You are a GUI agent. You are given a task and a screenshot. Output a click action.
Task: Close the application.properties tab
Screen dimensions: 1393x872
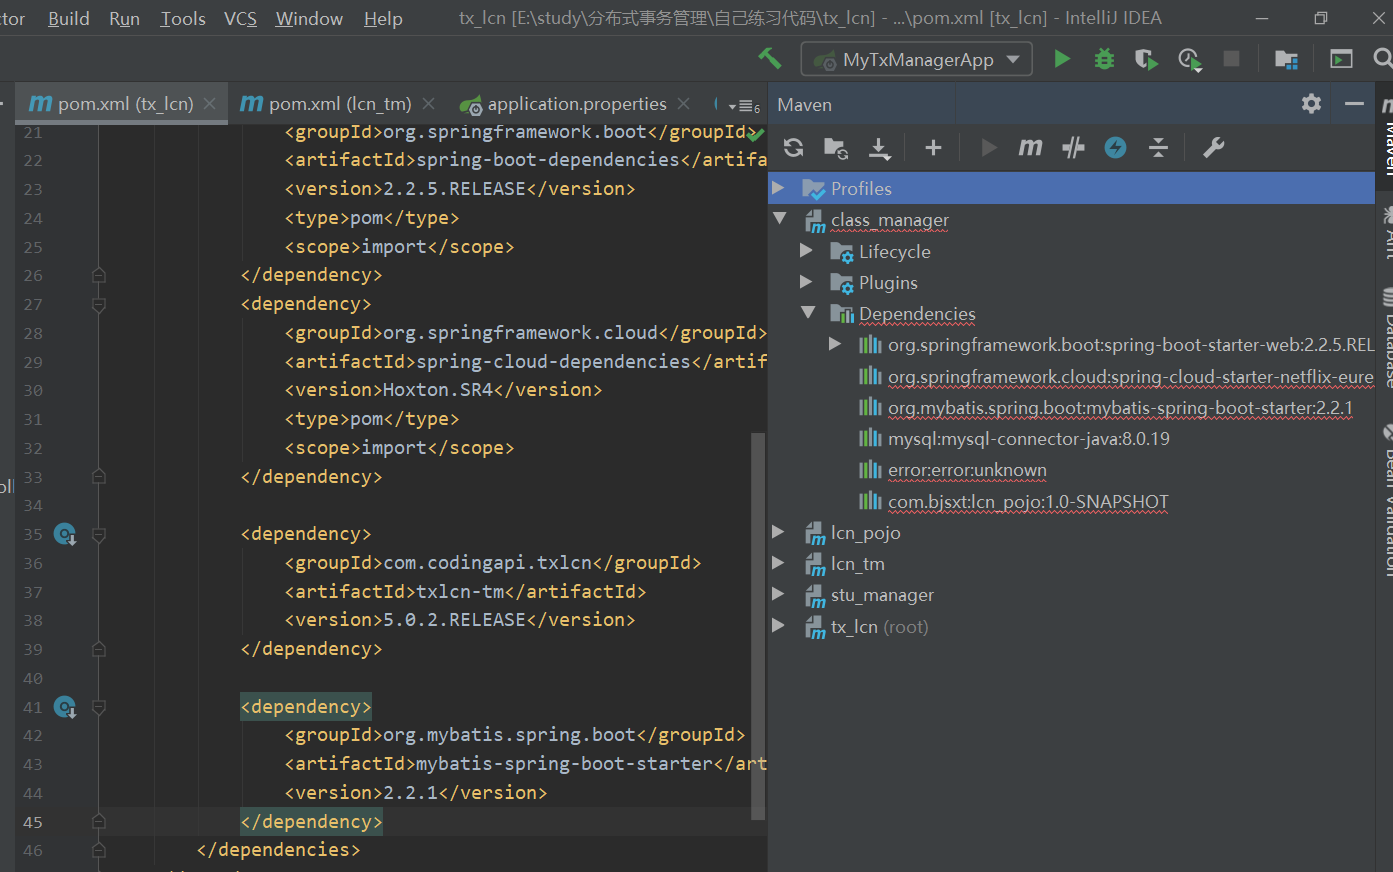[683, 104]
